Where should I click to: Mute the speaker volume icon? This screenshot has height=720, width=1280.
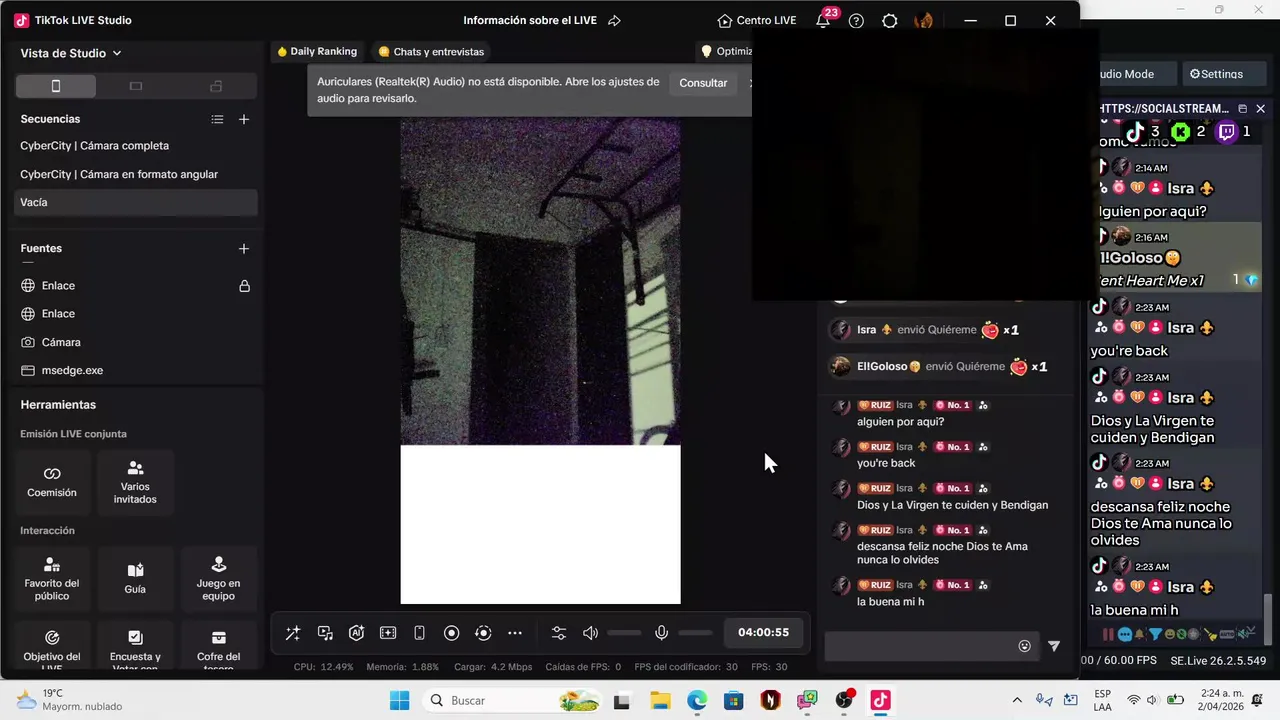(x=590, y=633)
